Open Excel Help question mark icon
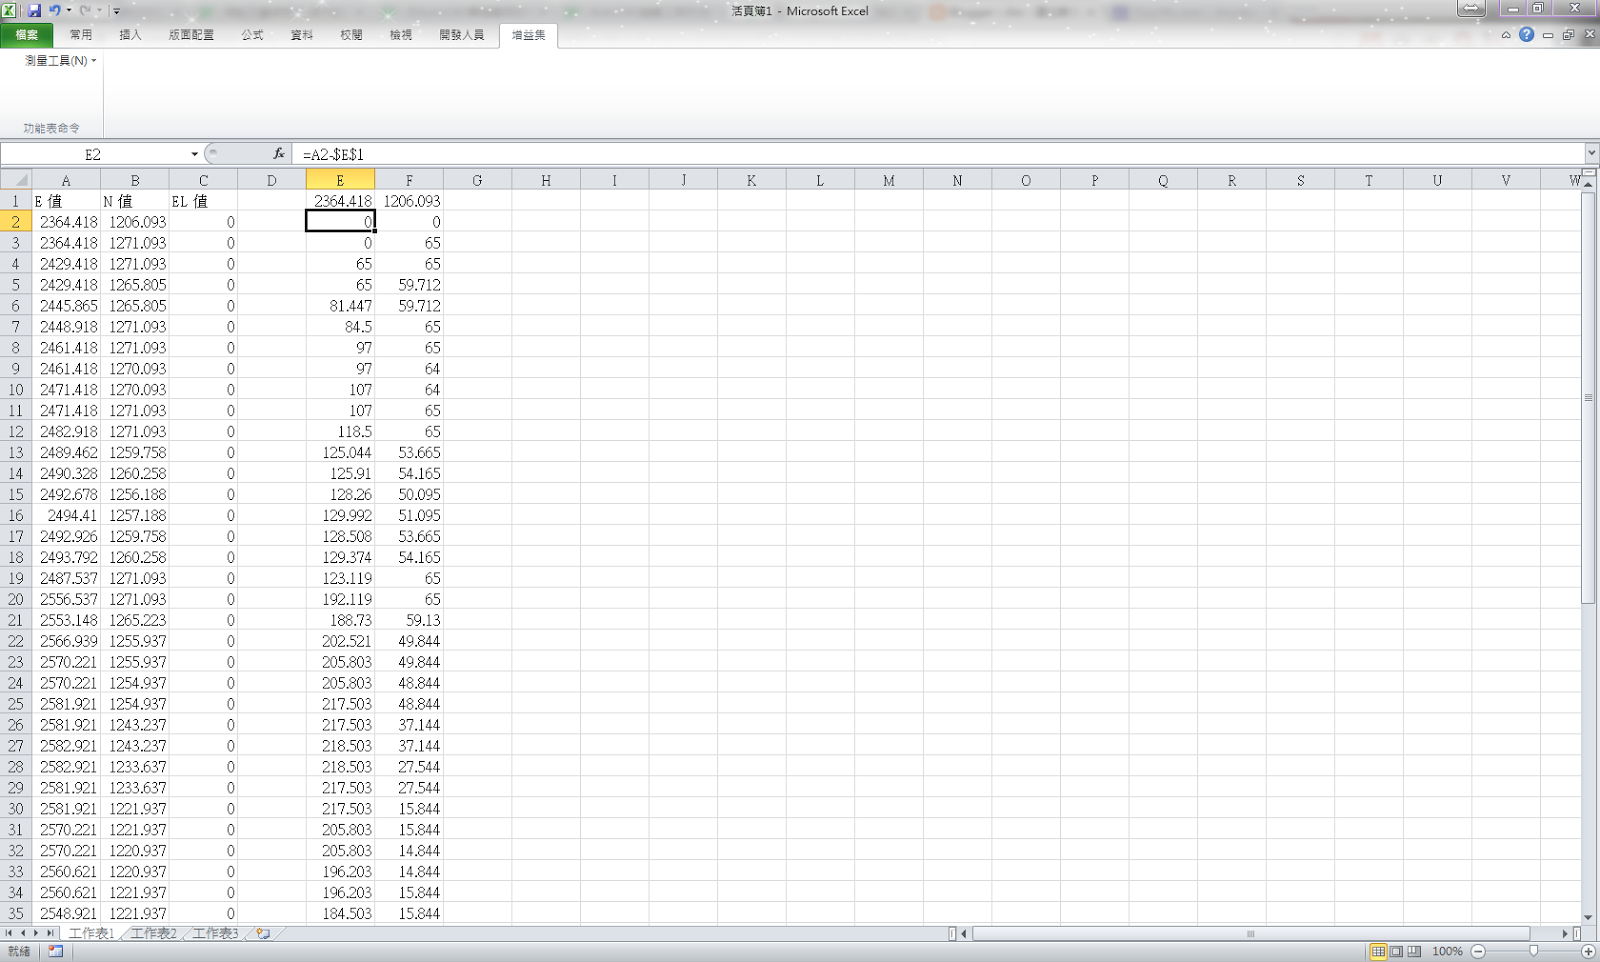The width and height of the screenshot is (1600, 962). pos(1526,35)
